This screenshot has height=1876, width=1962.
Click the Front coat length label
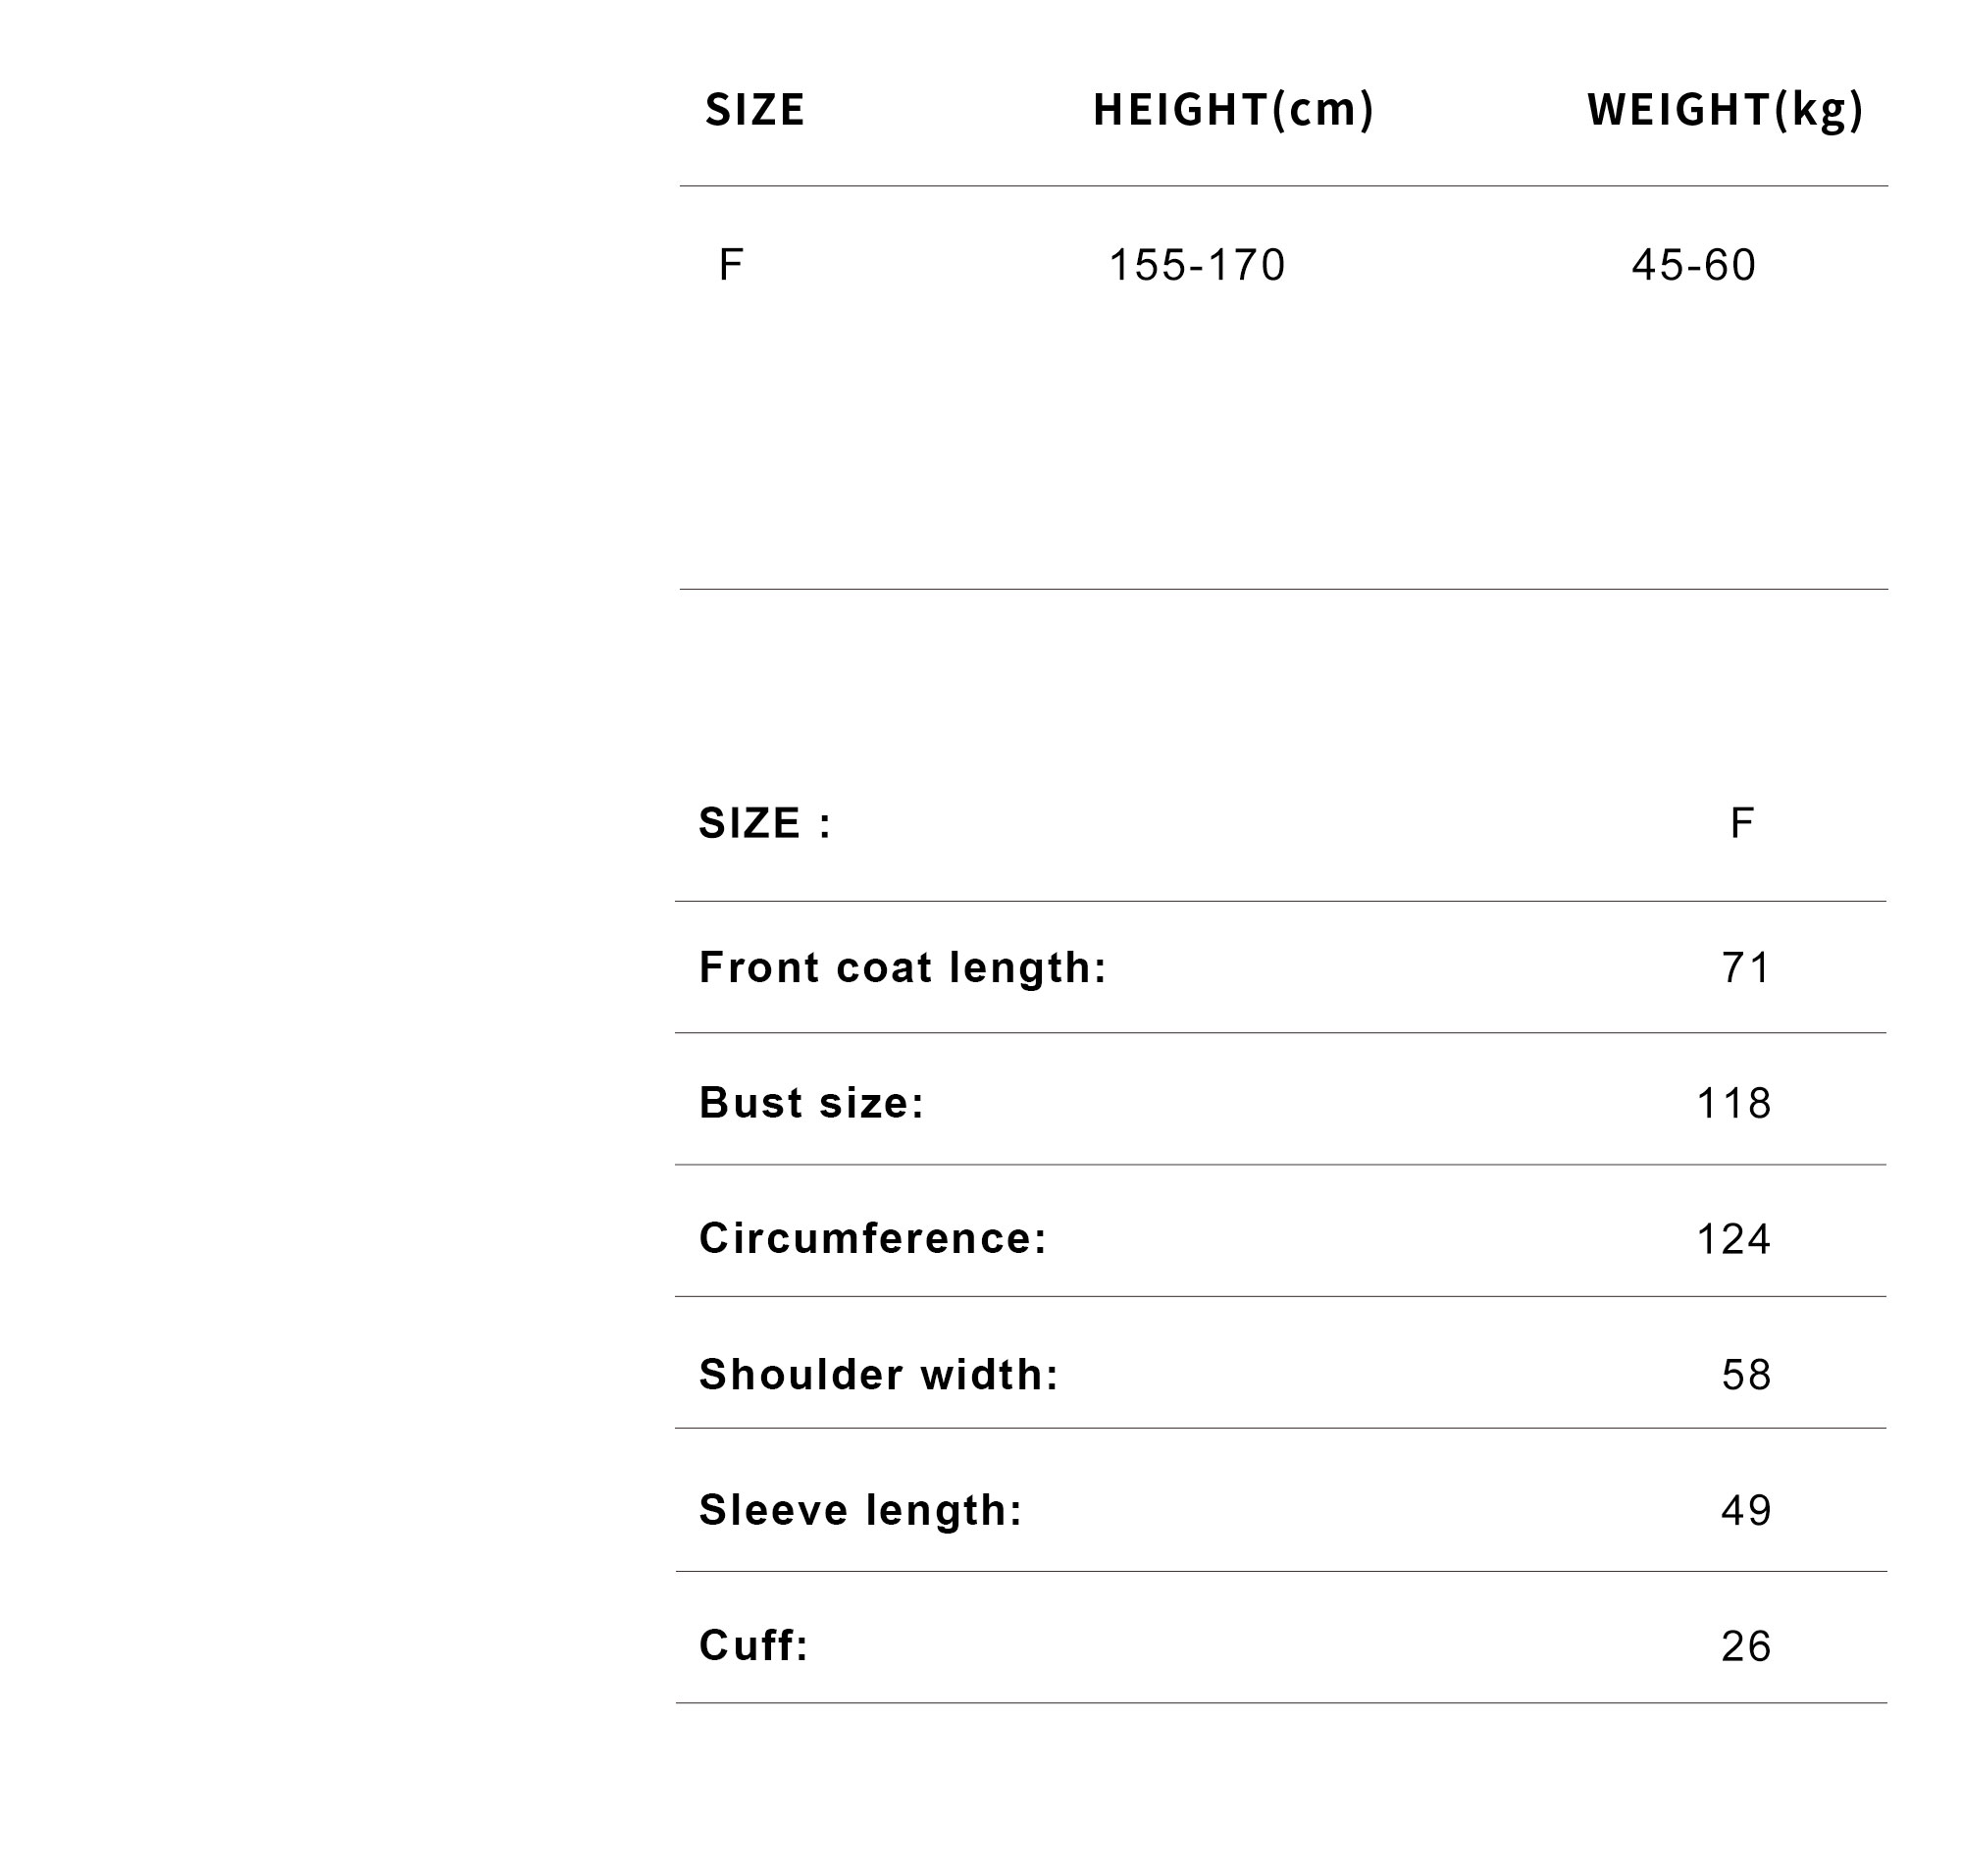pyautogui.click(x=903, y=968)
